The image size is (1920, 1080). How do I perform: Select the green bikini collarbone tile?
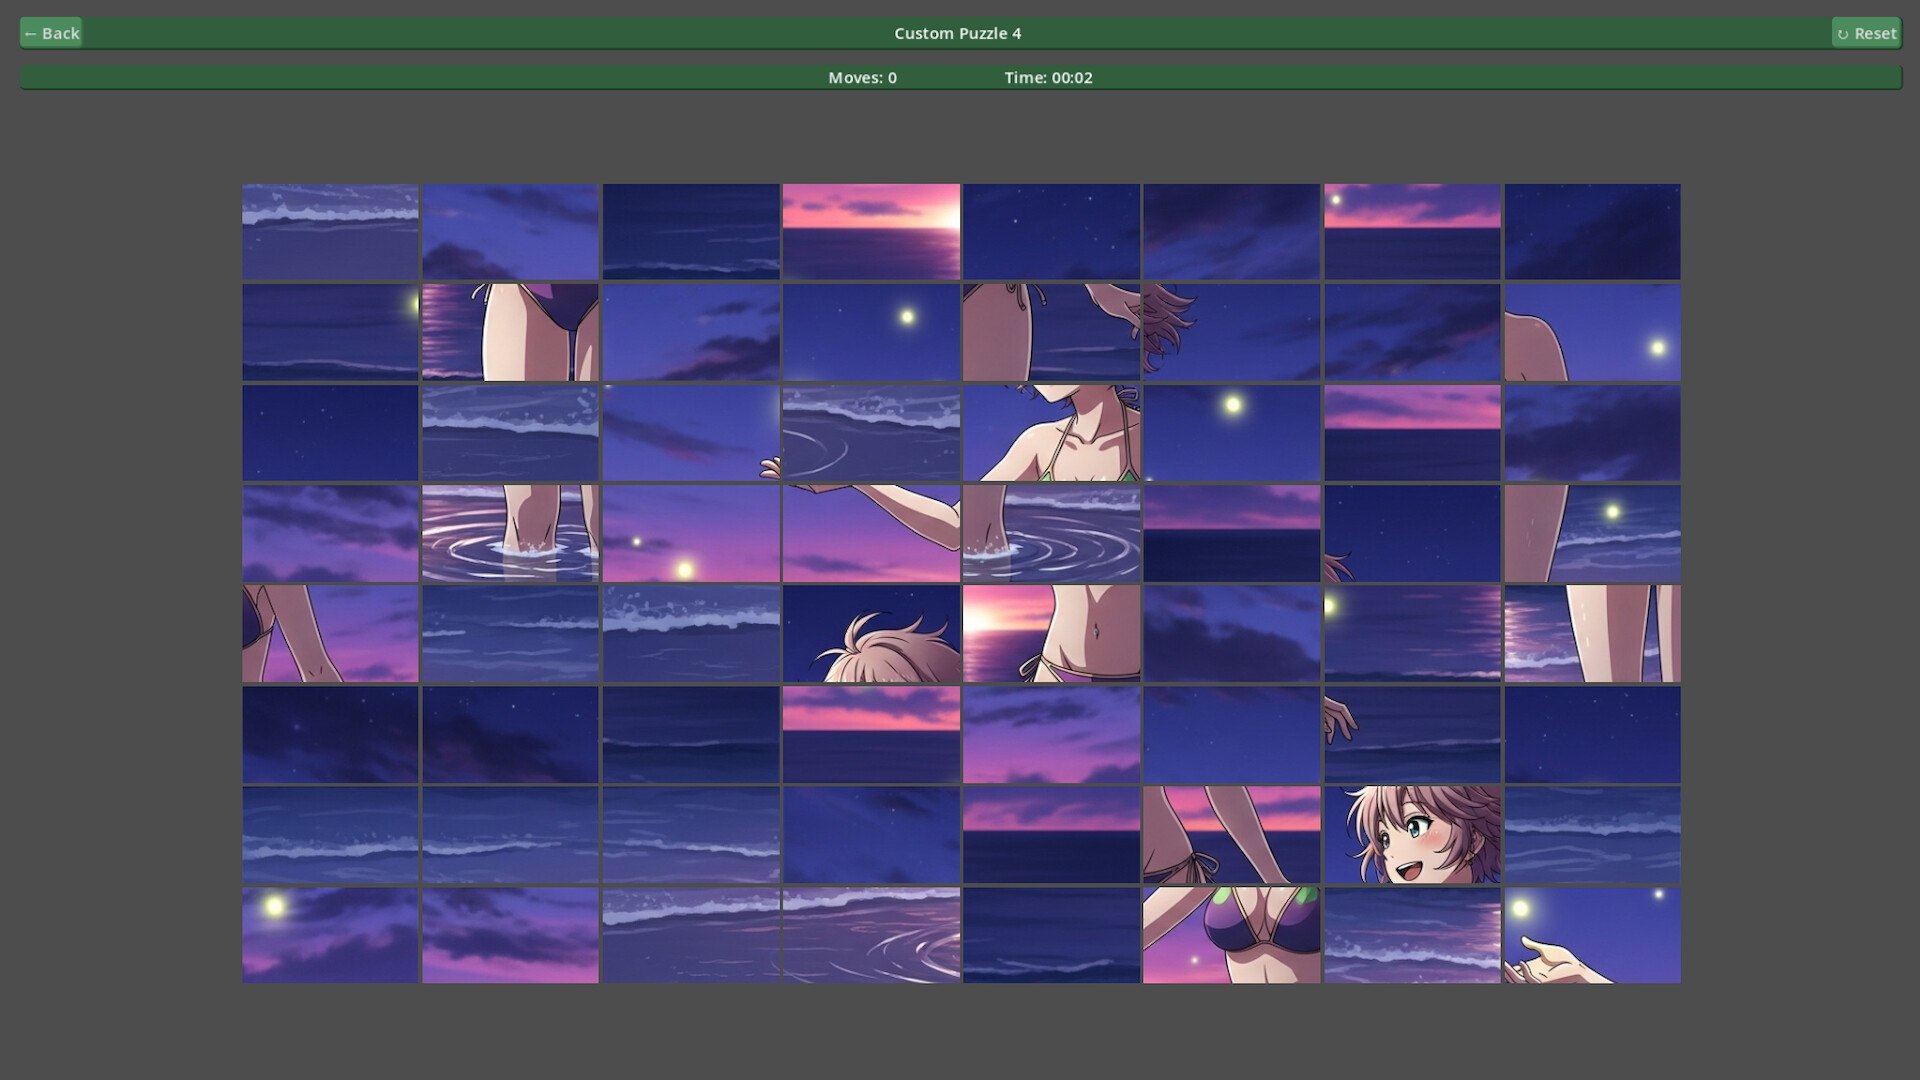point(1050,432)
